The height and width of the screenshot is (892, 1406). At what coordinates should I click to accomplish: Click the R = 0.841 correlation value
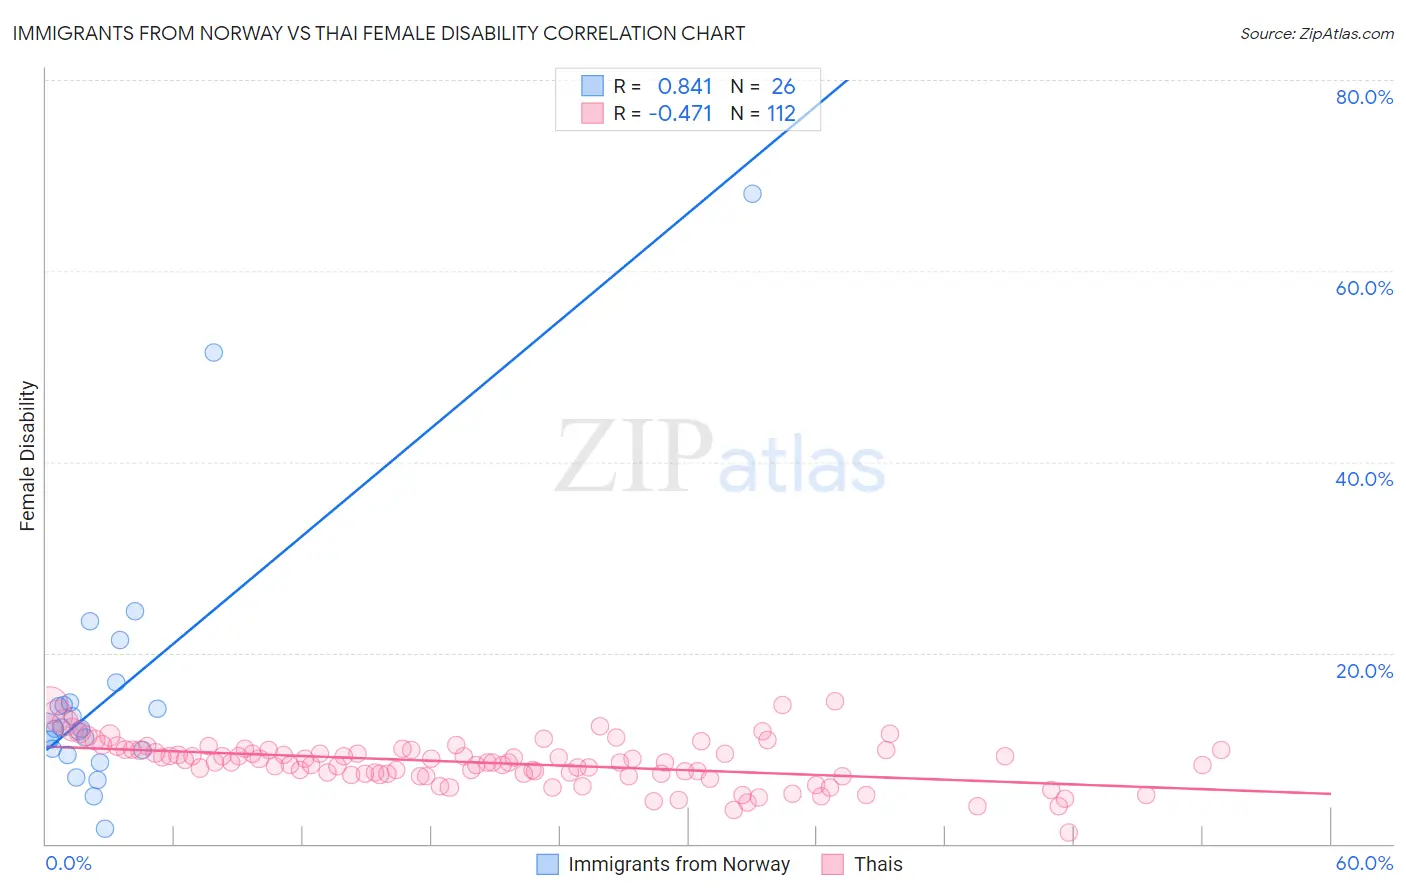coord(663,86)
